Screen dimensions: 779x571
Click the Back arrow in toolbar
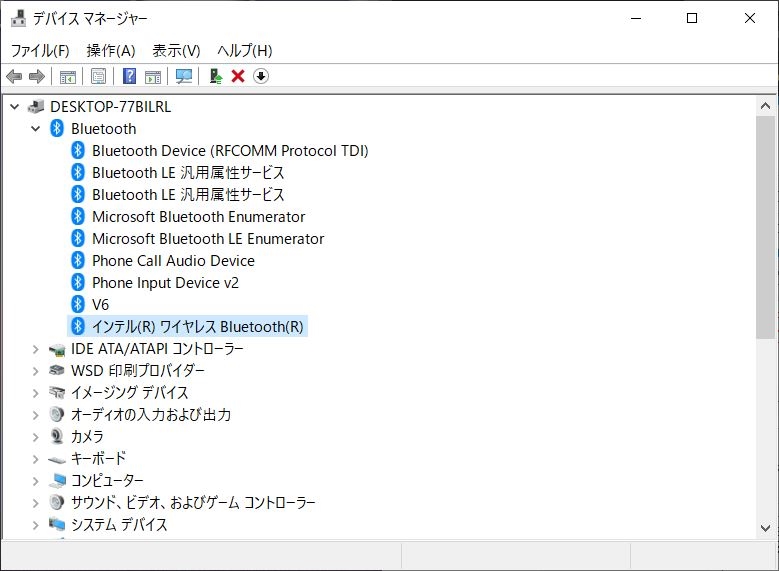tap(14, 76)
